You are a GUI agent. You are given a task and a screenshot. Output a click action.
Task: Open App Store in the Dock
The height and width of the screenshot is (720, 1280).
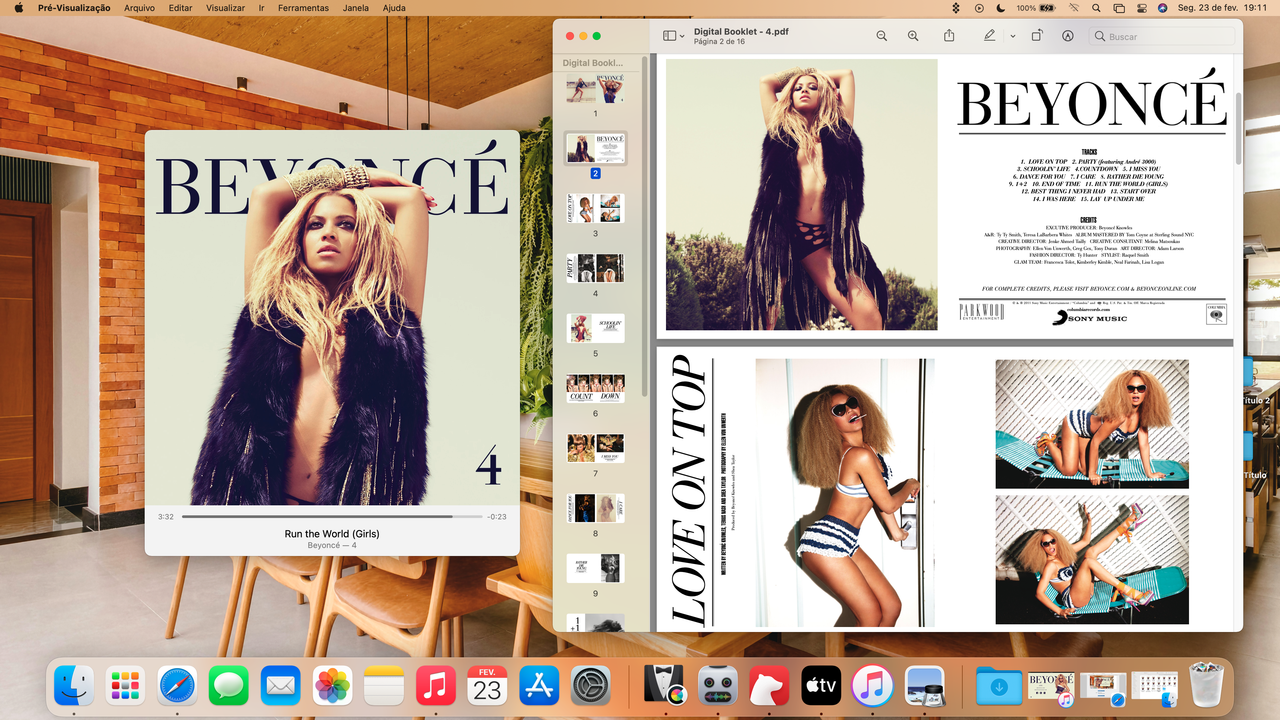pyautogui.click(x=539, y=685)
